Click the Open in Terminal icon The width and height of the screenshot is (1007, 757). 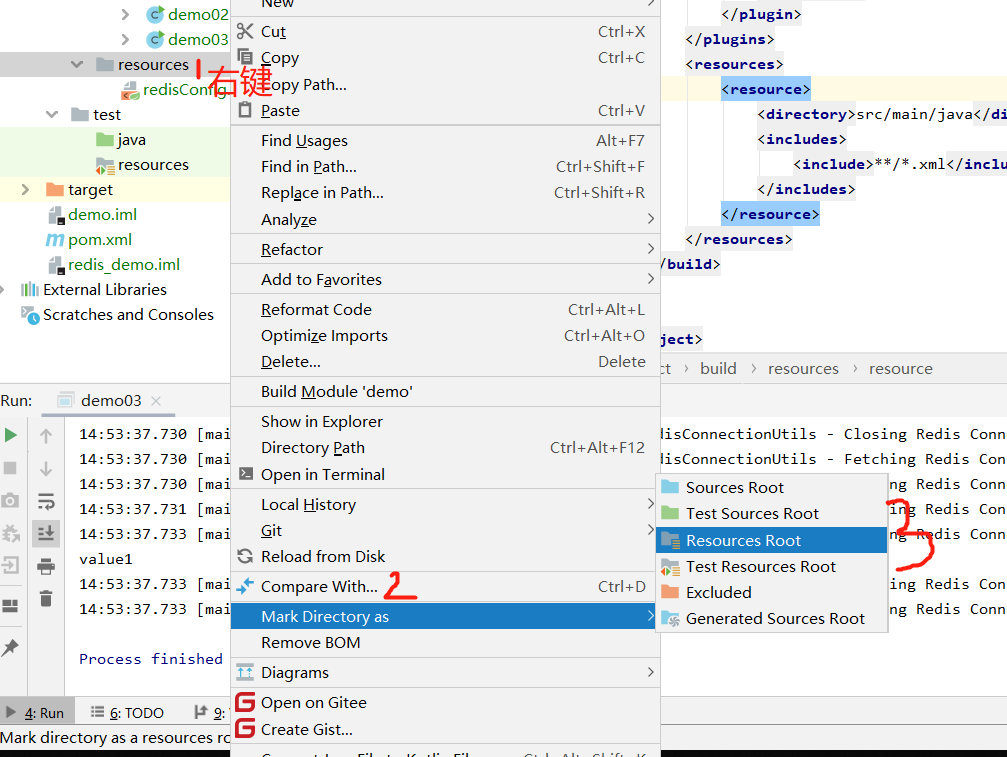(245, 474)
